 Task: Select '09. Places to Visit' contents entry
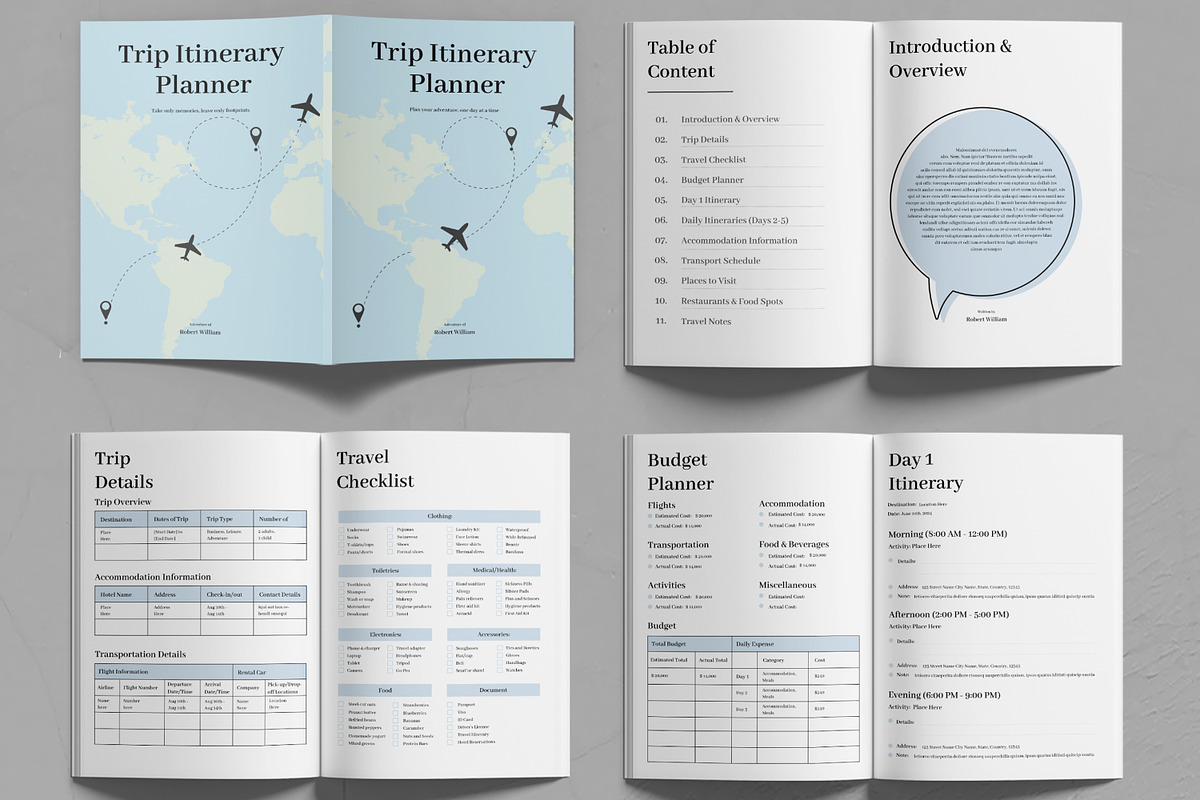[696, 281]
